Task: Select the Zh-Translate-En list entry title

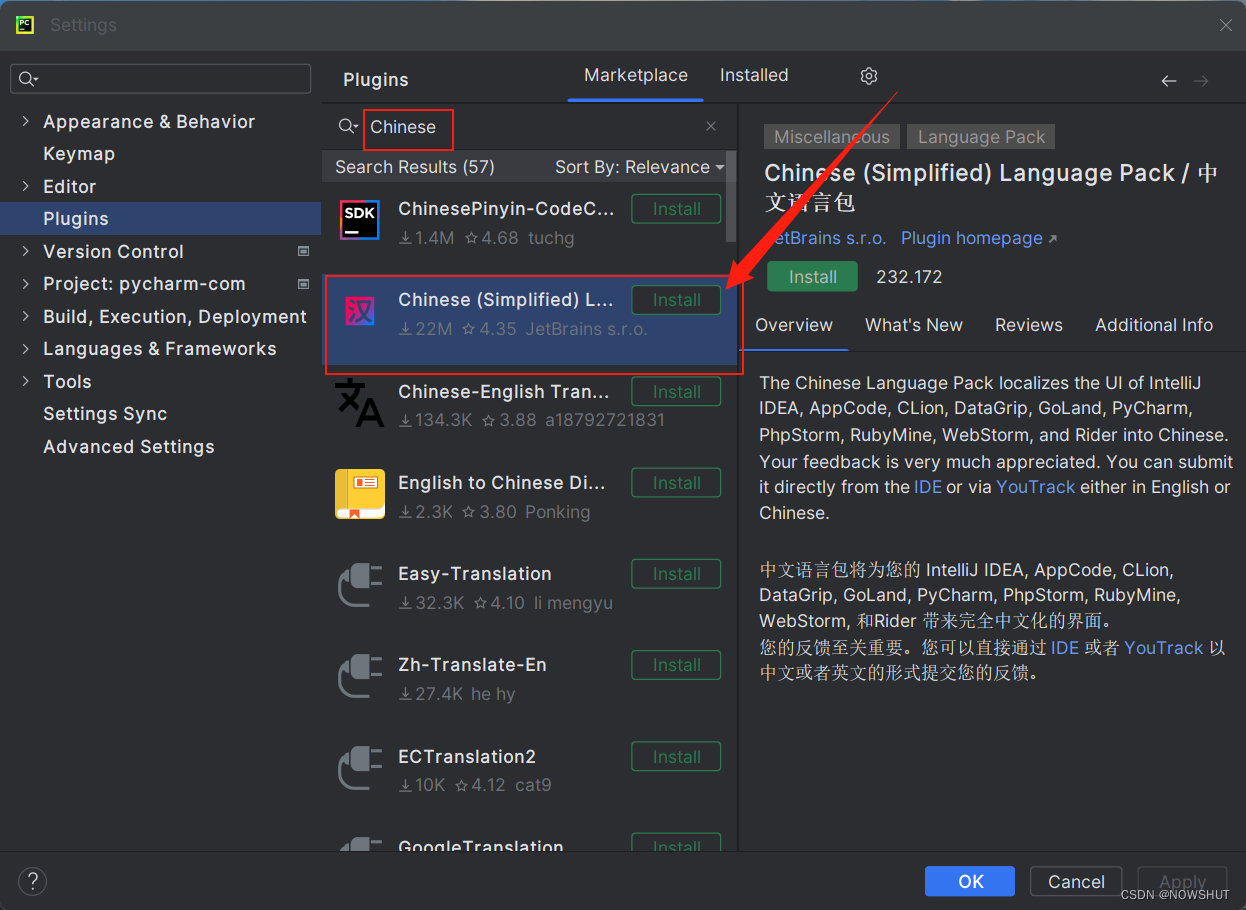Action: tap(472, 665)
